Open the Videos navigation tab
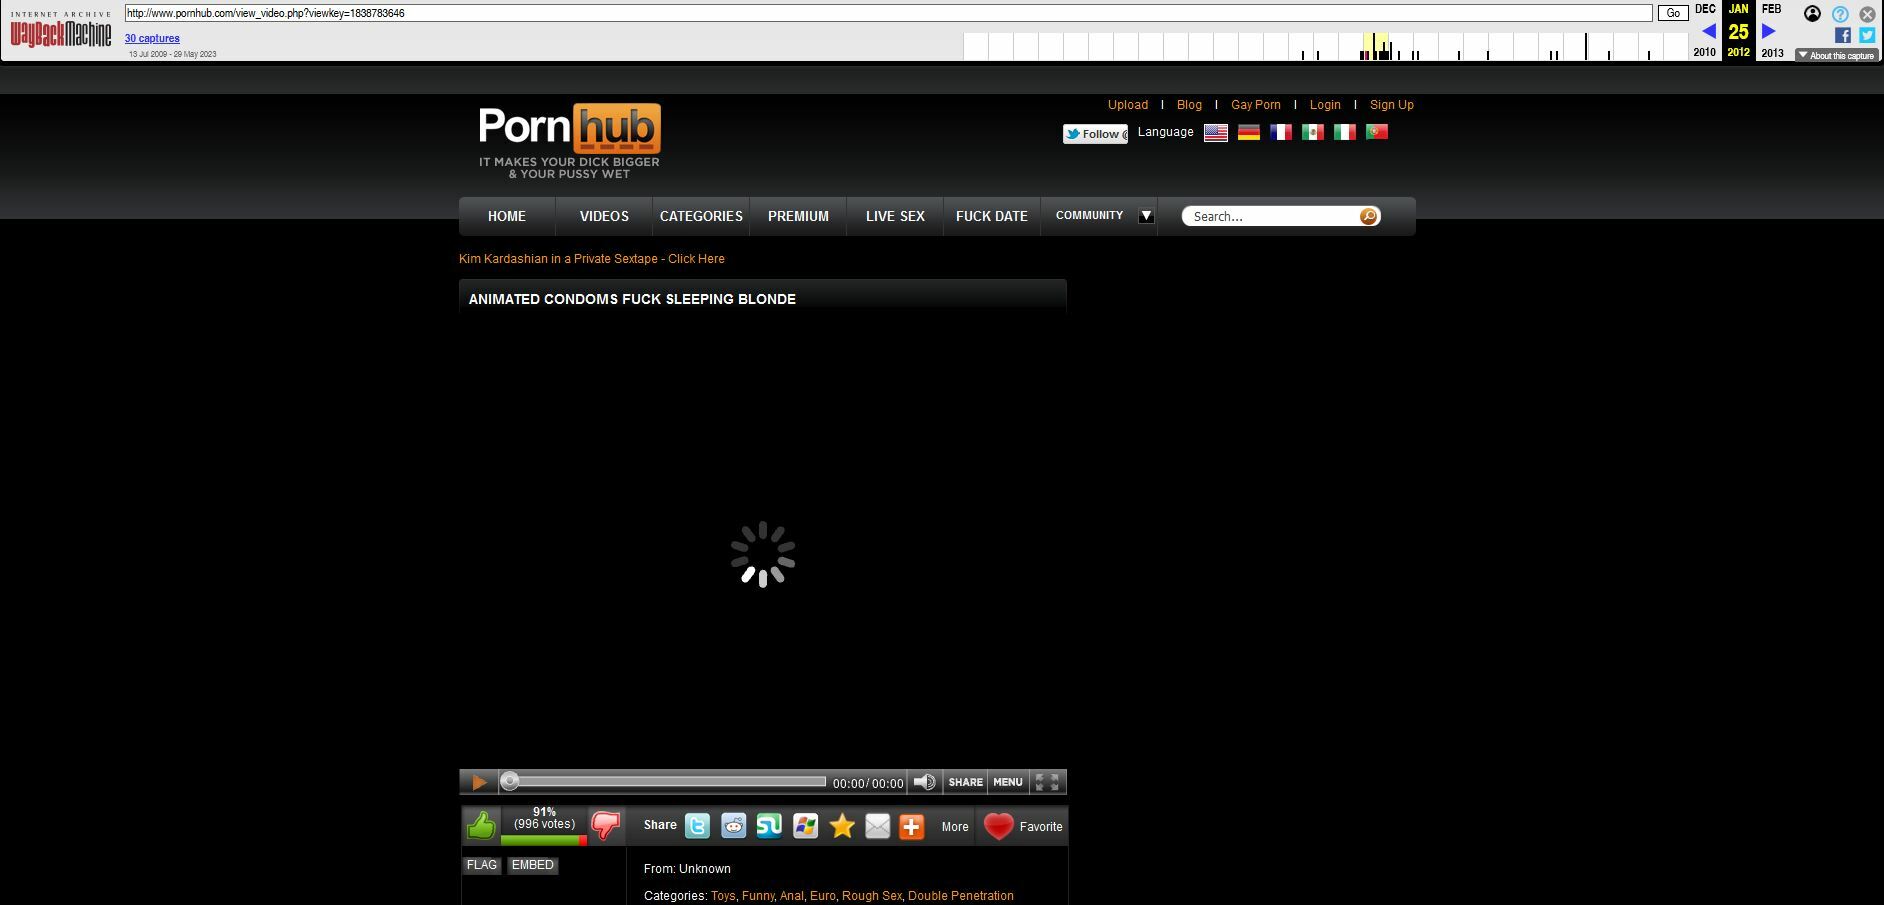The width and height of the screenshot is (1884, 905). click(x=604, y=216)
